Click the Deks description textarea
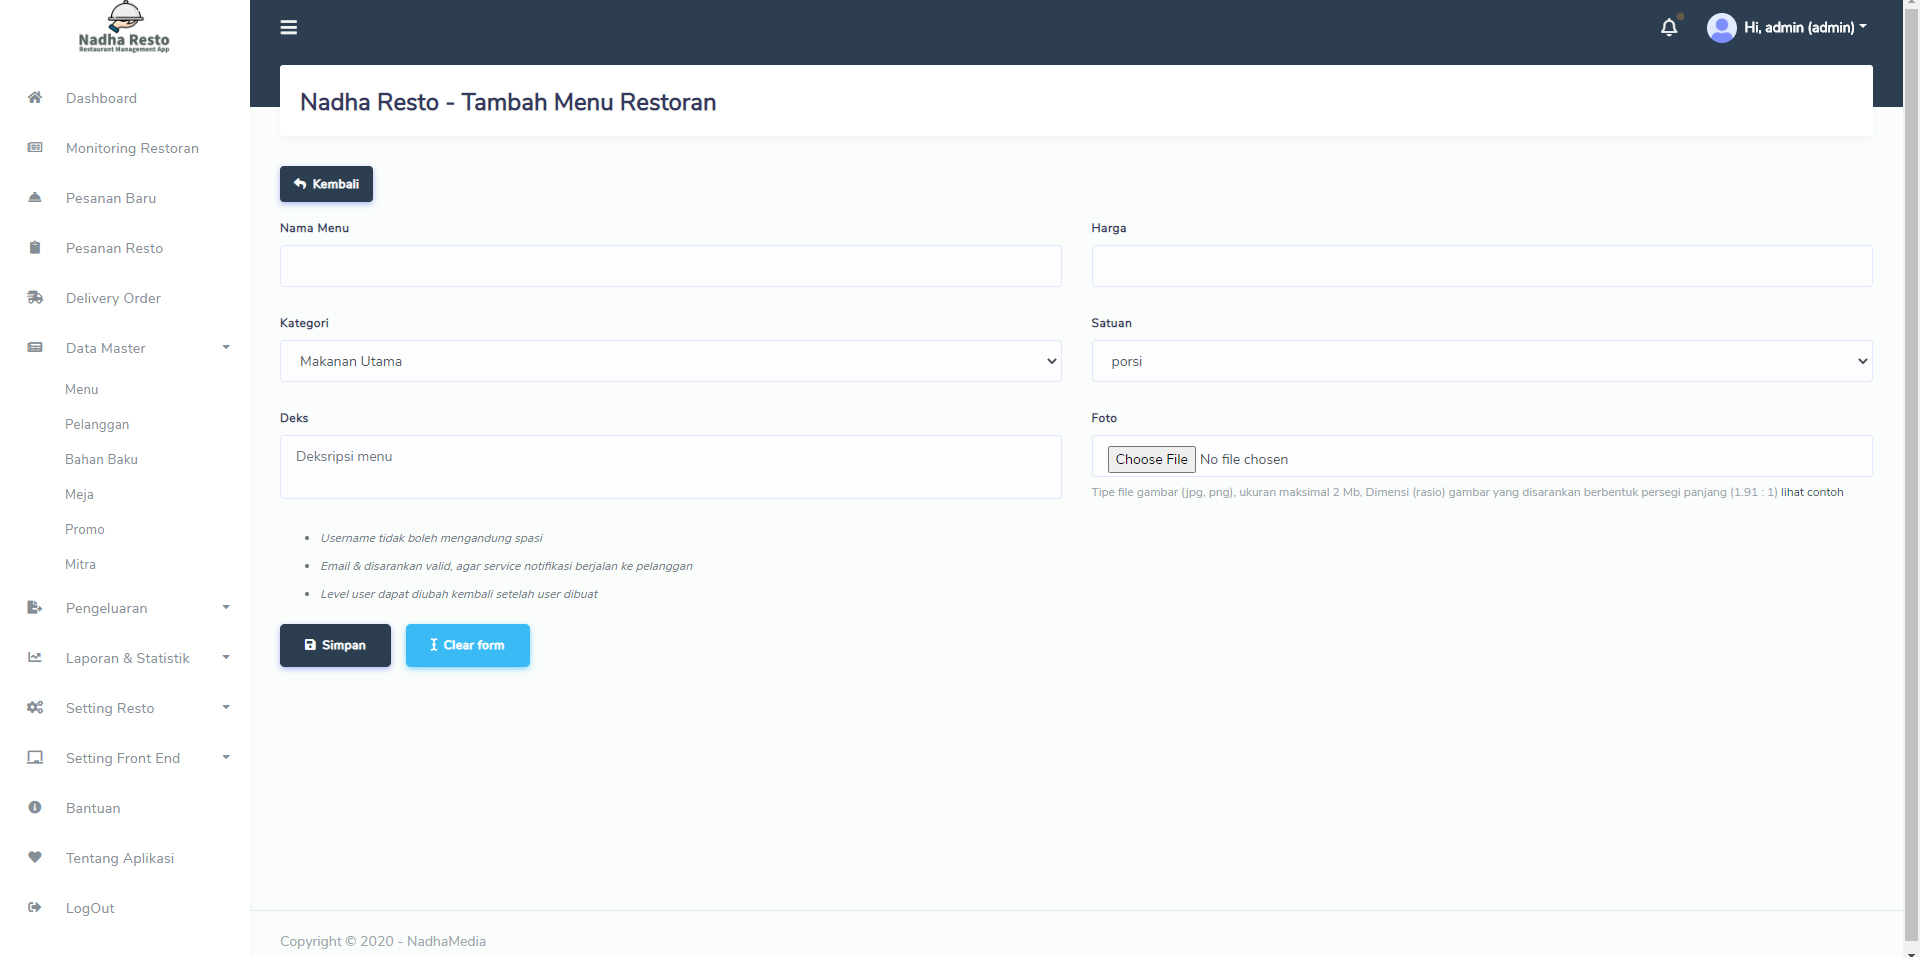Viewport: 1920px width, 957px height. 670,467
